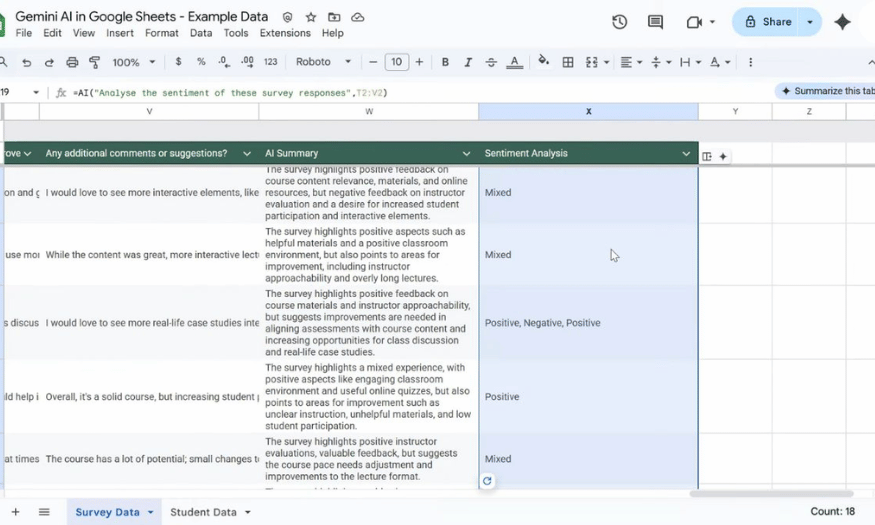The height and width of the screenshot is (525, 875).
Task: Open the toolbar More options menu
Action: click(x=751, y=62)
